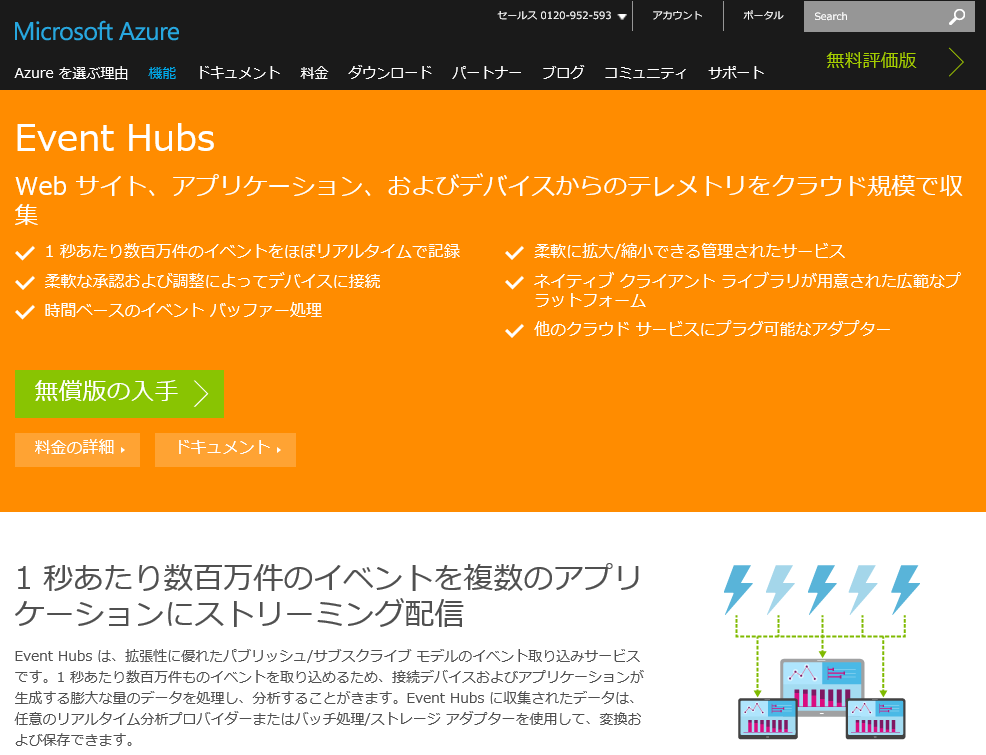Click the laptop dashboard illustration

[822, 687]
